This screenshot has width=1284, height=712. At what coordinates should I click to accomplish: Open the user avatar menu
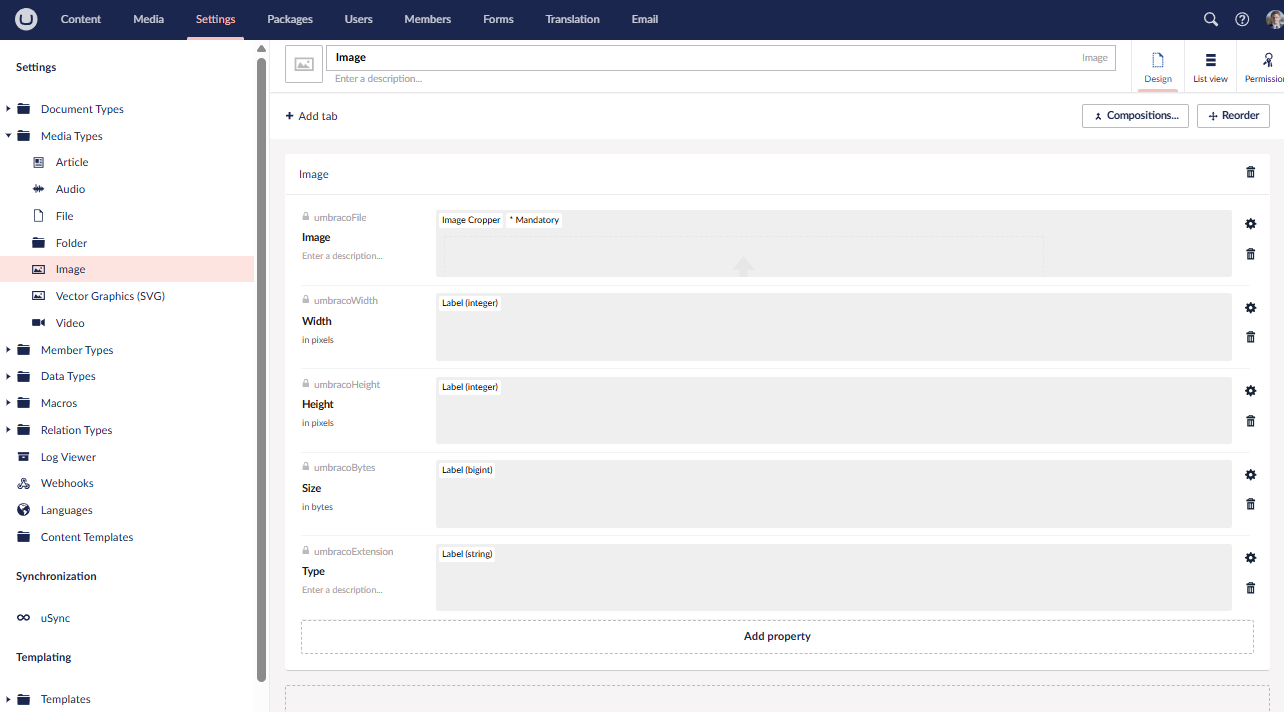click(x=1274, y=19)
